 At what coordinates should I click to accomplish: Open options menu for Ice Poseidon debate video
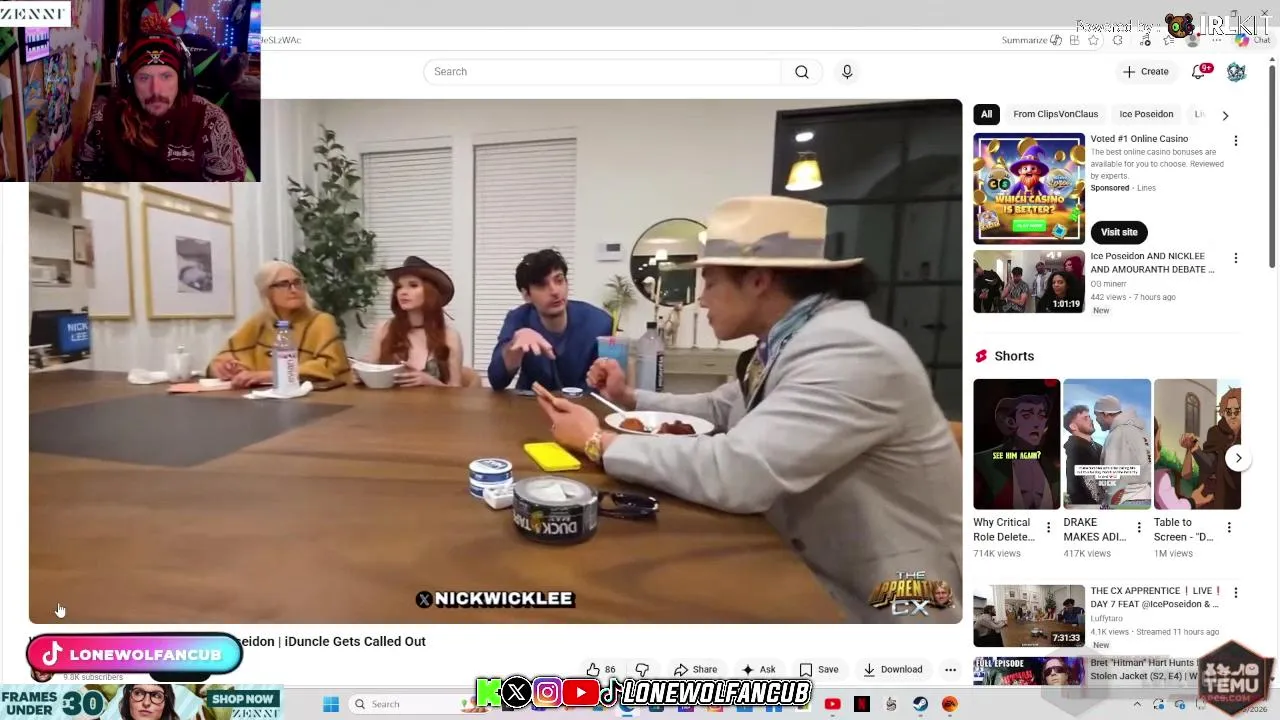click(x=1236, y=258)
